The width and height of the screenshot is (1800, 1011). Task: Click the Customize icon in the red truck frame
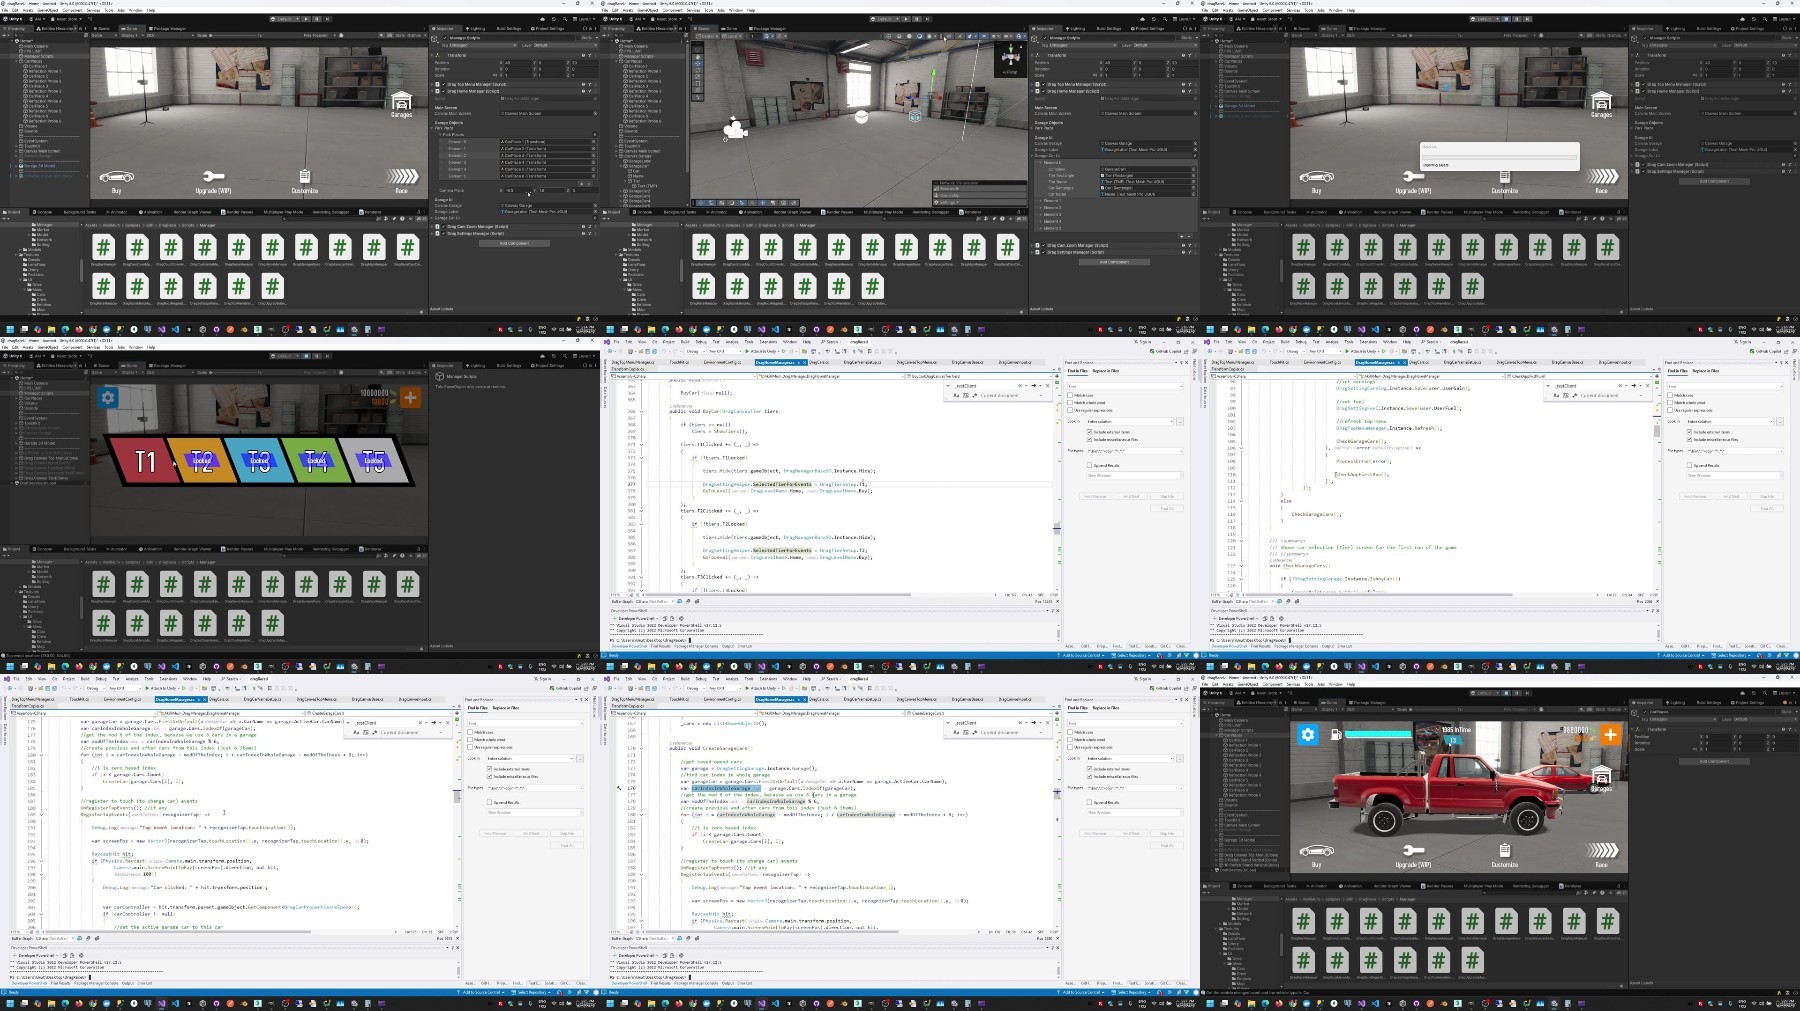click(x=1504, y=850)
